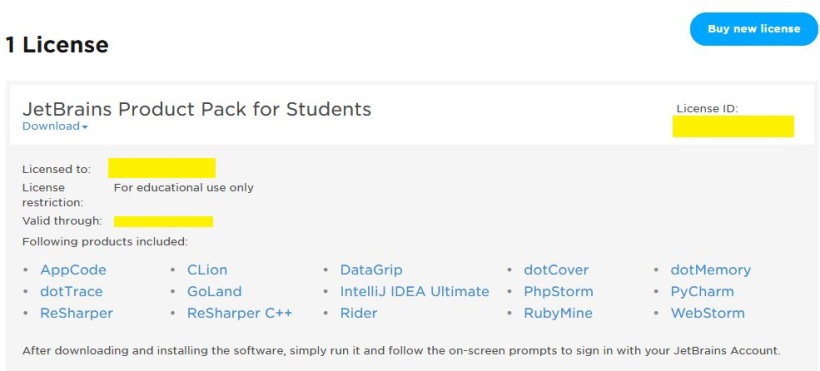The height and width of the screenshot is (371, 820).
Task: Click the JetBrains Product Pack for Students title
Action: point(197,109)
